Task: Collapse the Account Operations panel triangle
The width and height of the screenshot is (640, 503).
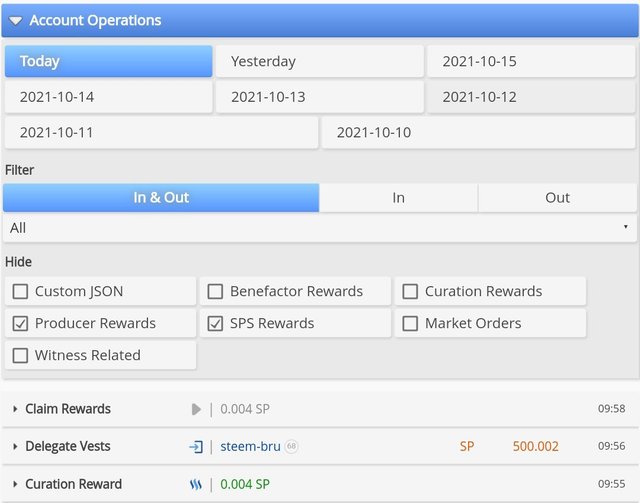Action: 16,20
